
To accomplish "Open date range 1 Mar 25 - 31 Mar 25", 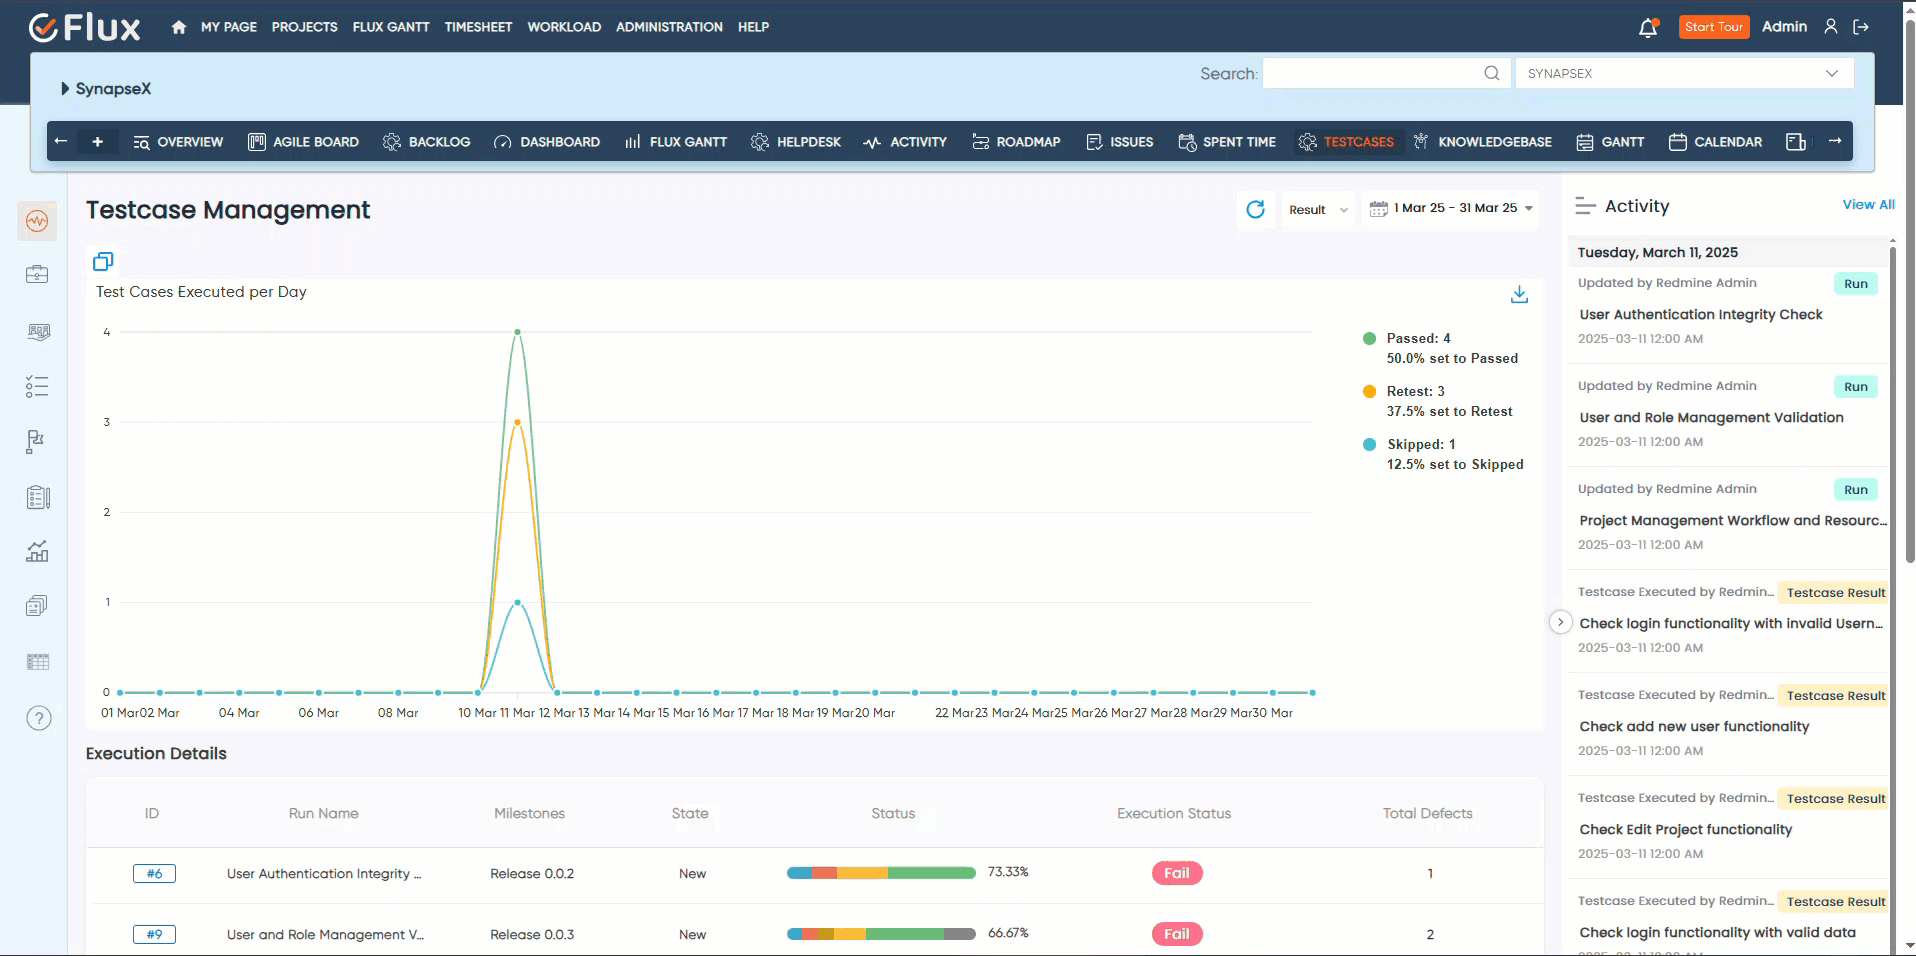I will coord(1451,209).
